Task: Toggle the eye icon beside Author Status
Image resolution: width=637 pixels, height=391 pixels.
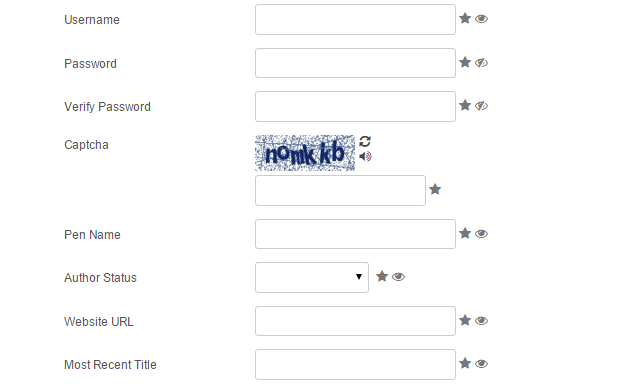Action: tap(399, 277)
